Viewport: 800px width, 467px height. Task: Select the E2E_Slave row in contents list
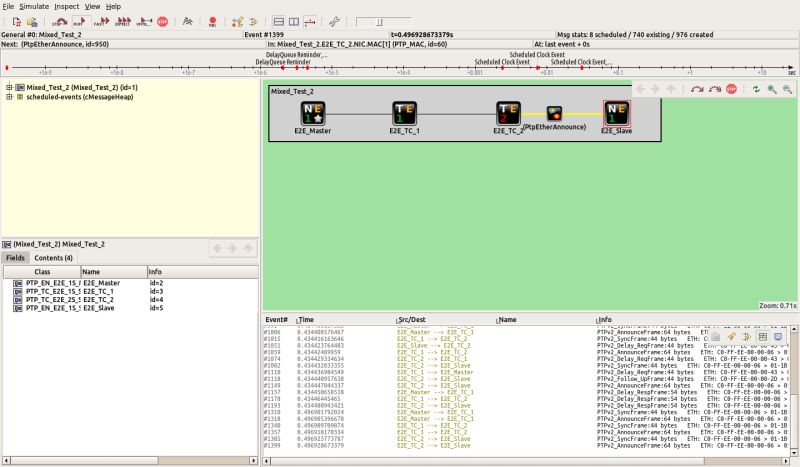point(131,308)
